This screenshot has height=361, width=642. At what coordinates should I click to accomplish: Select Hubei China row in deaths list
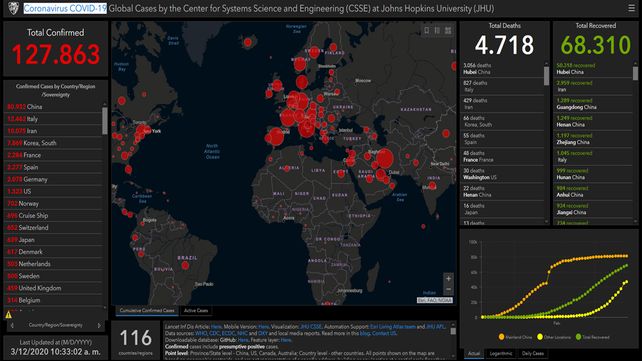[x=502, y=69]
